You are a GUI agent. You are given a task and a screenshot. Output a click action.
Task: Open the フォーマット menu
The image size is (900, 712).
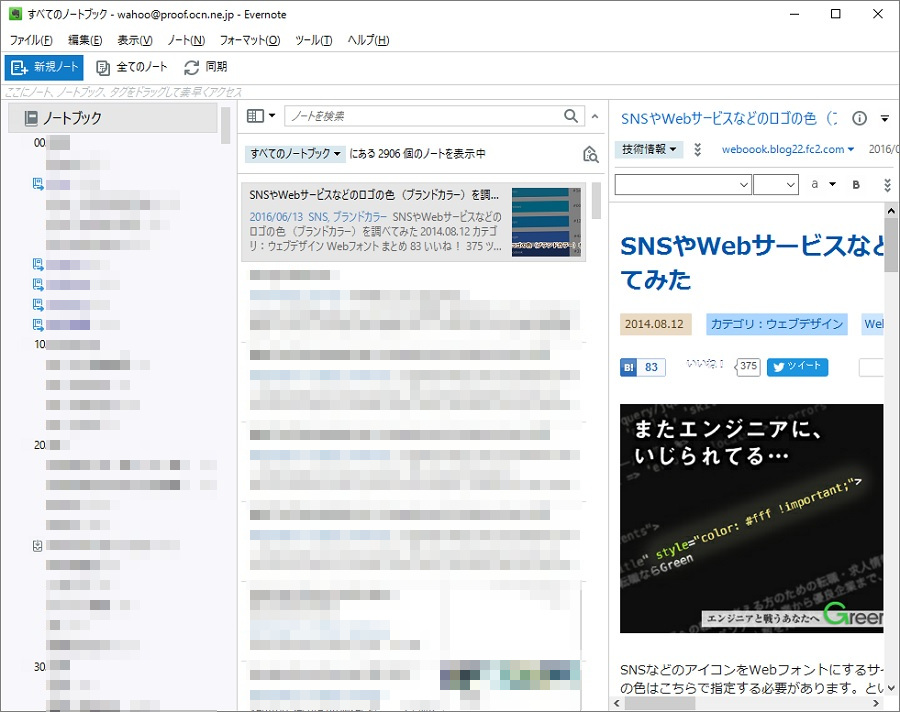coord(251,40)
